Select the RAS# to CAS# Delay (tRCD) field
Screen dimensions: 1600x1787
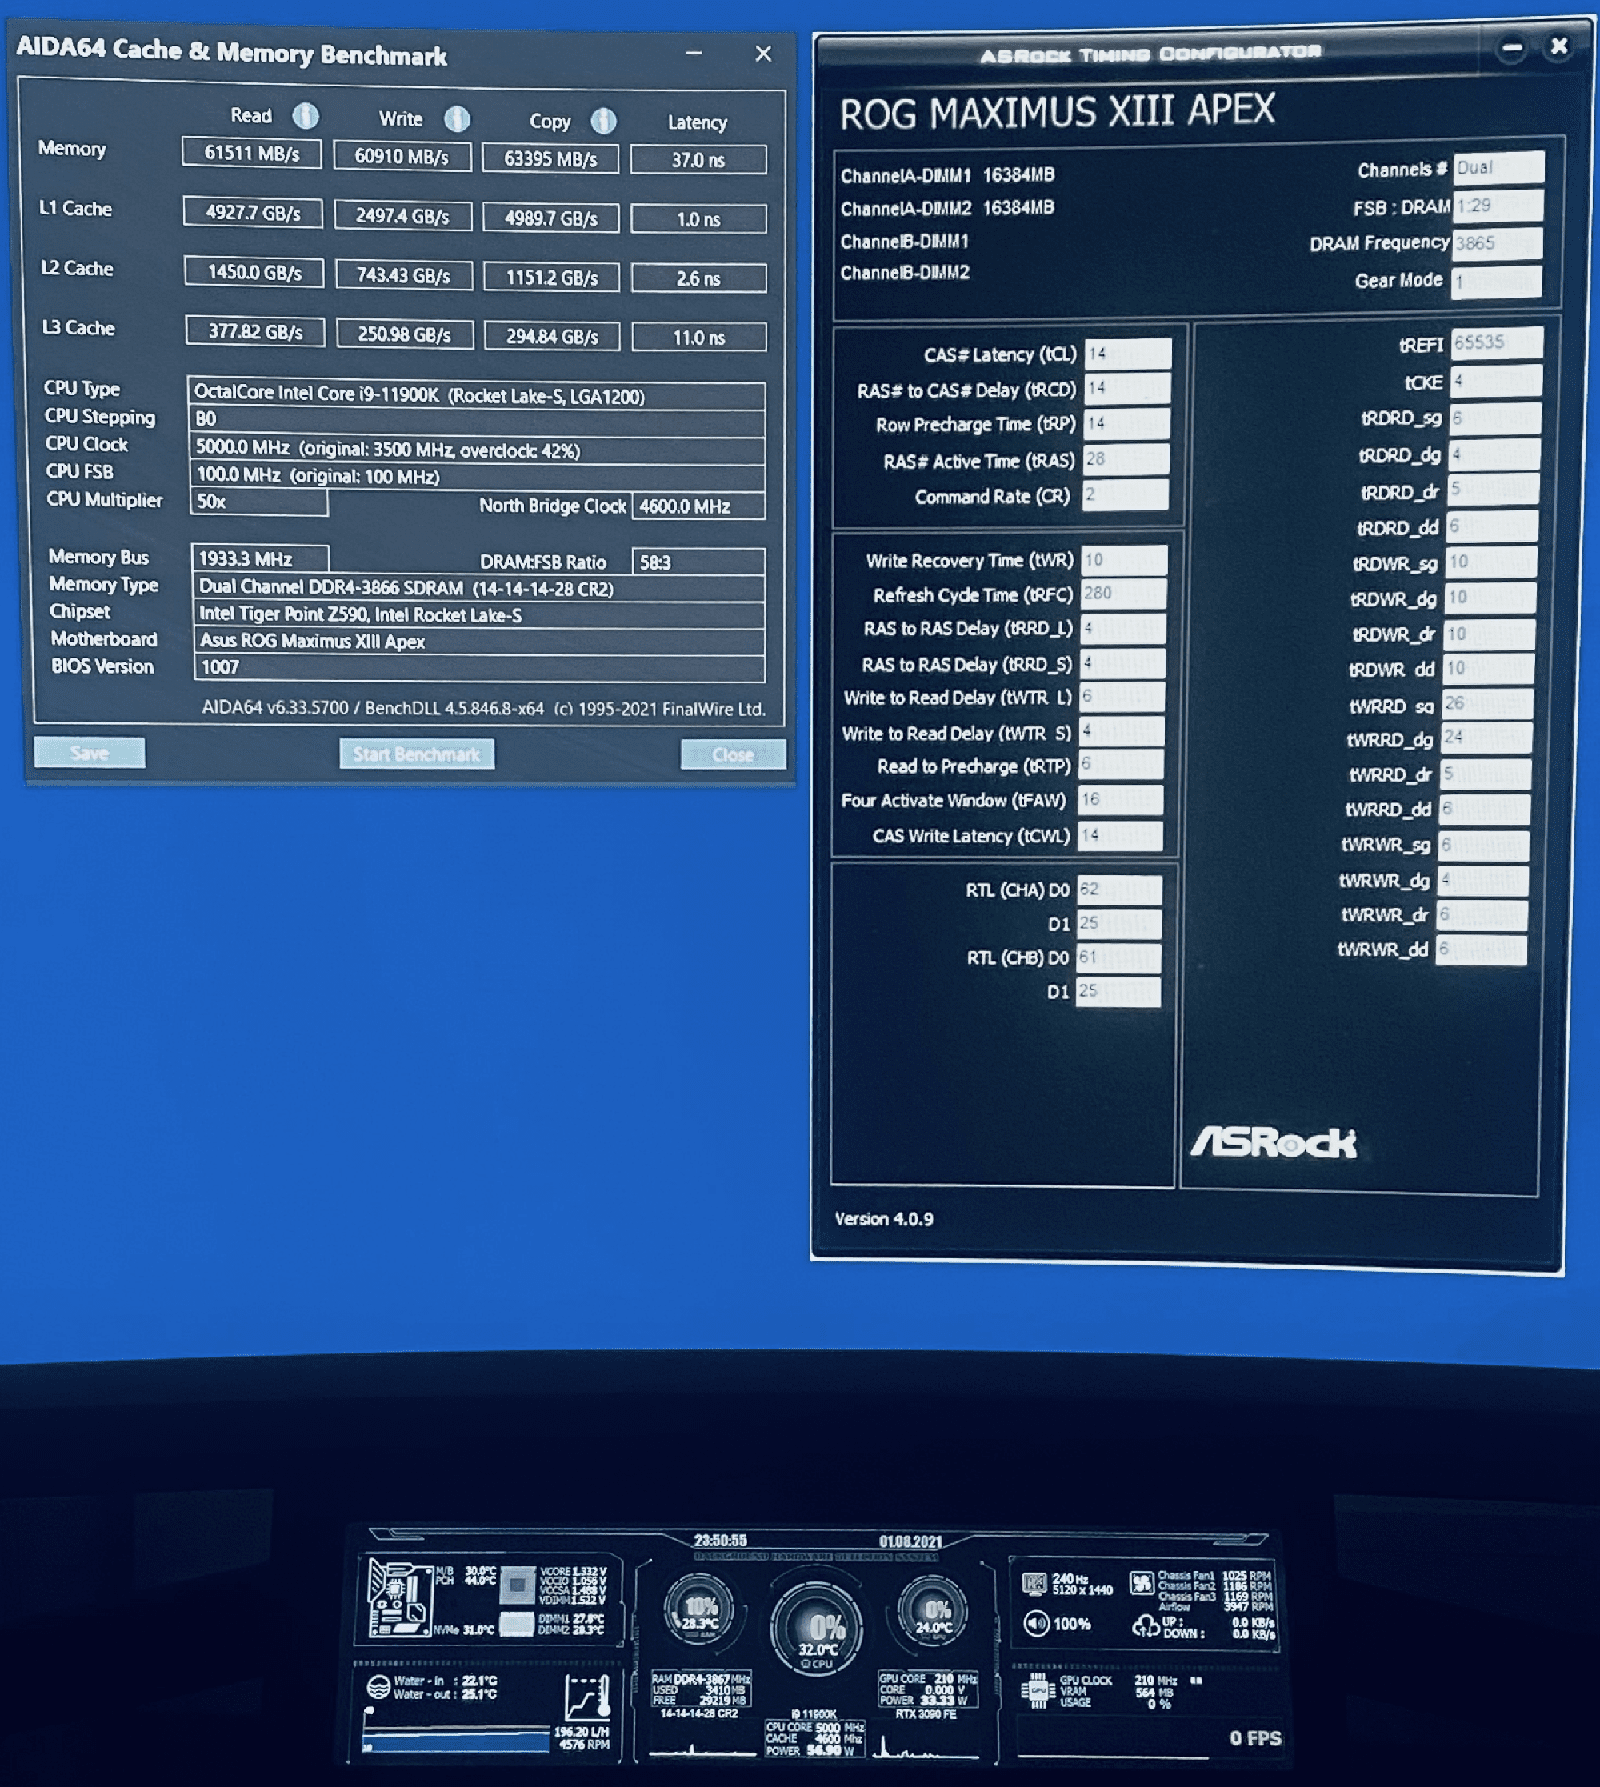[x=1127, y=389]
